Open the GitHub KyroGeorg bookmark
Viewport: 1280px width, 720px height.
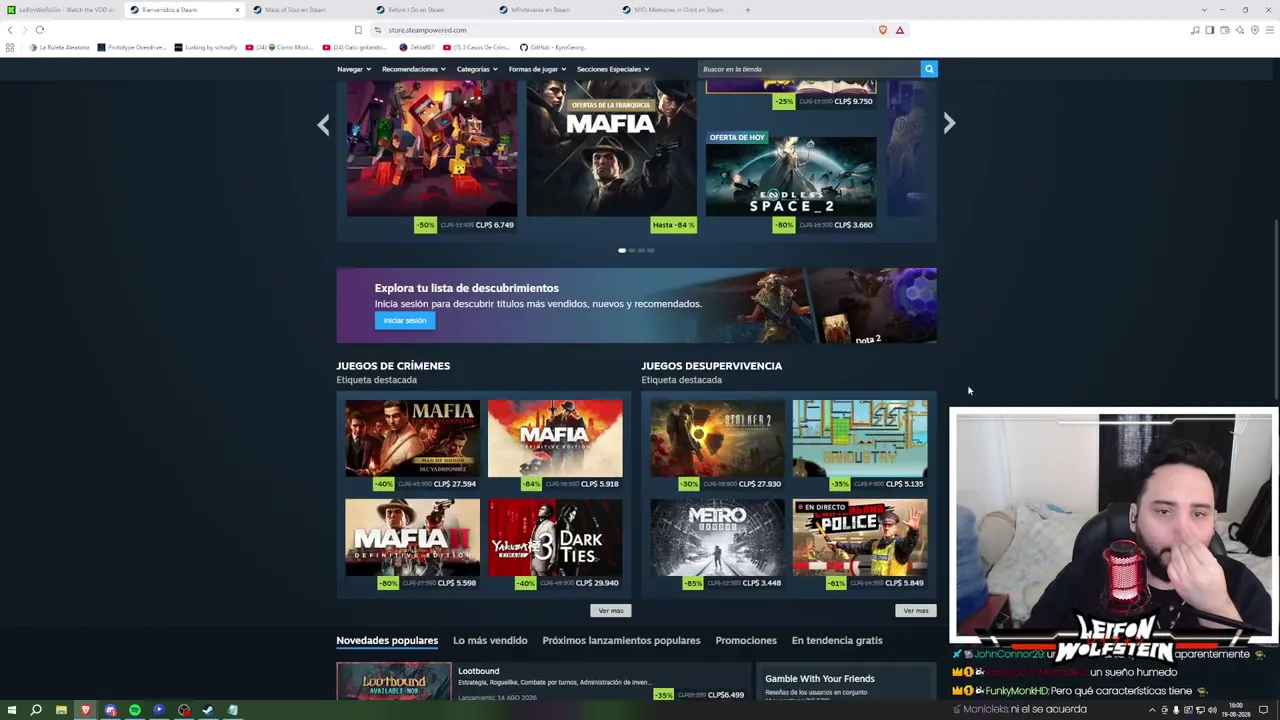553,47
